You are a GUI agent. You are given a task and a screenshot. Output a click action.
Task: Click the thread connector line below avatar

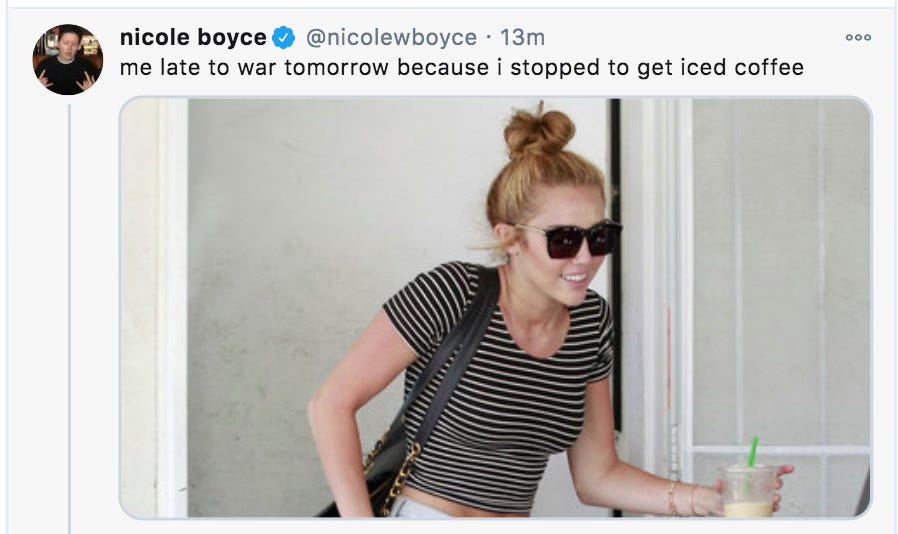click(69, 319)
